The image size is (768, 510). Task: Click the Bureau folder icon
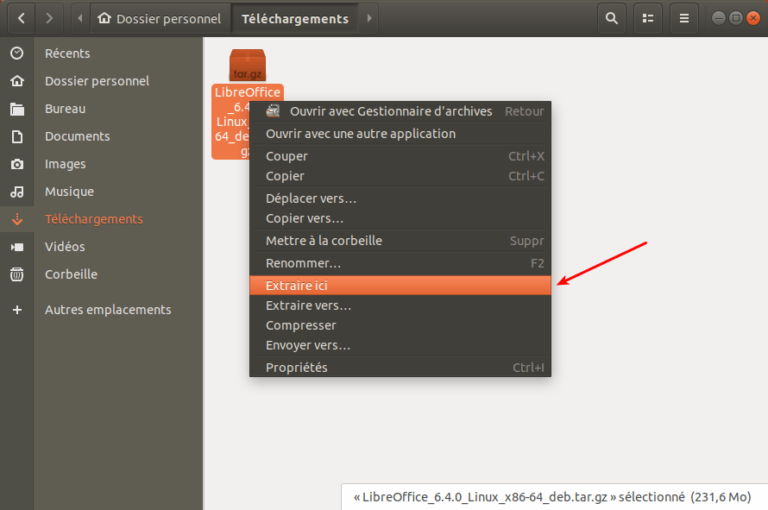point(17,109)
